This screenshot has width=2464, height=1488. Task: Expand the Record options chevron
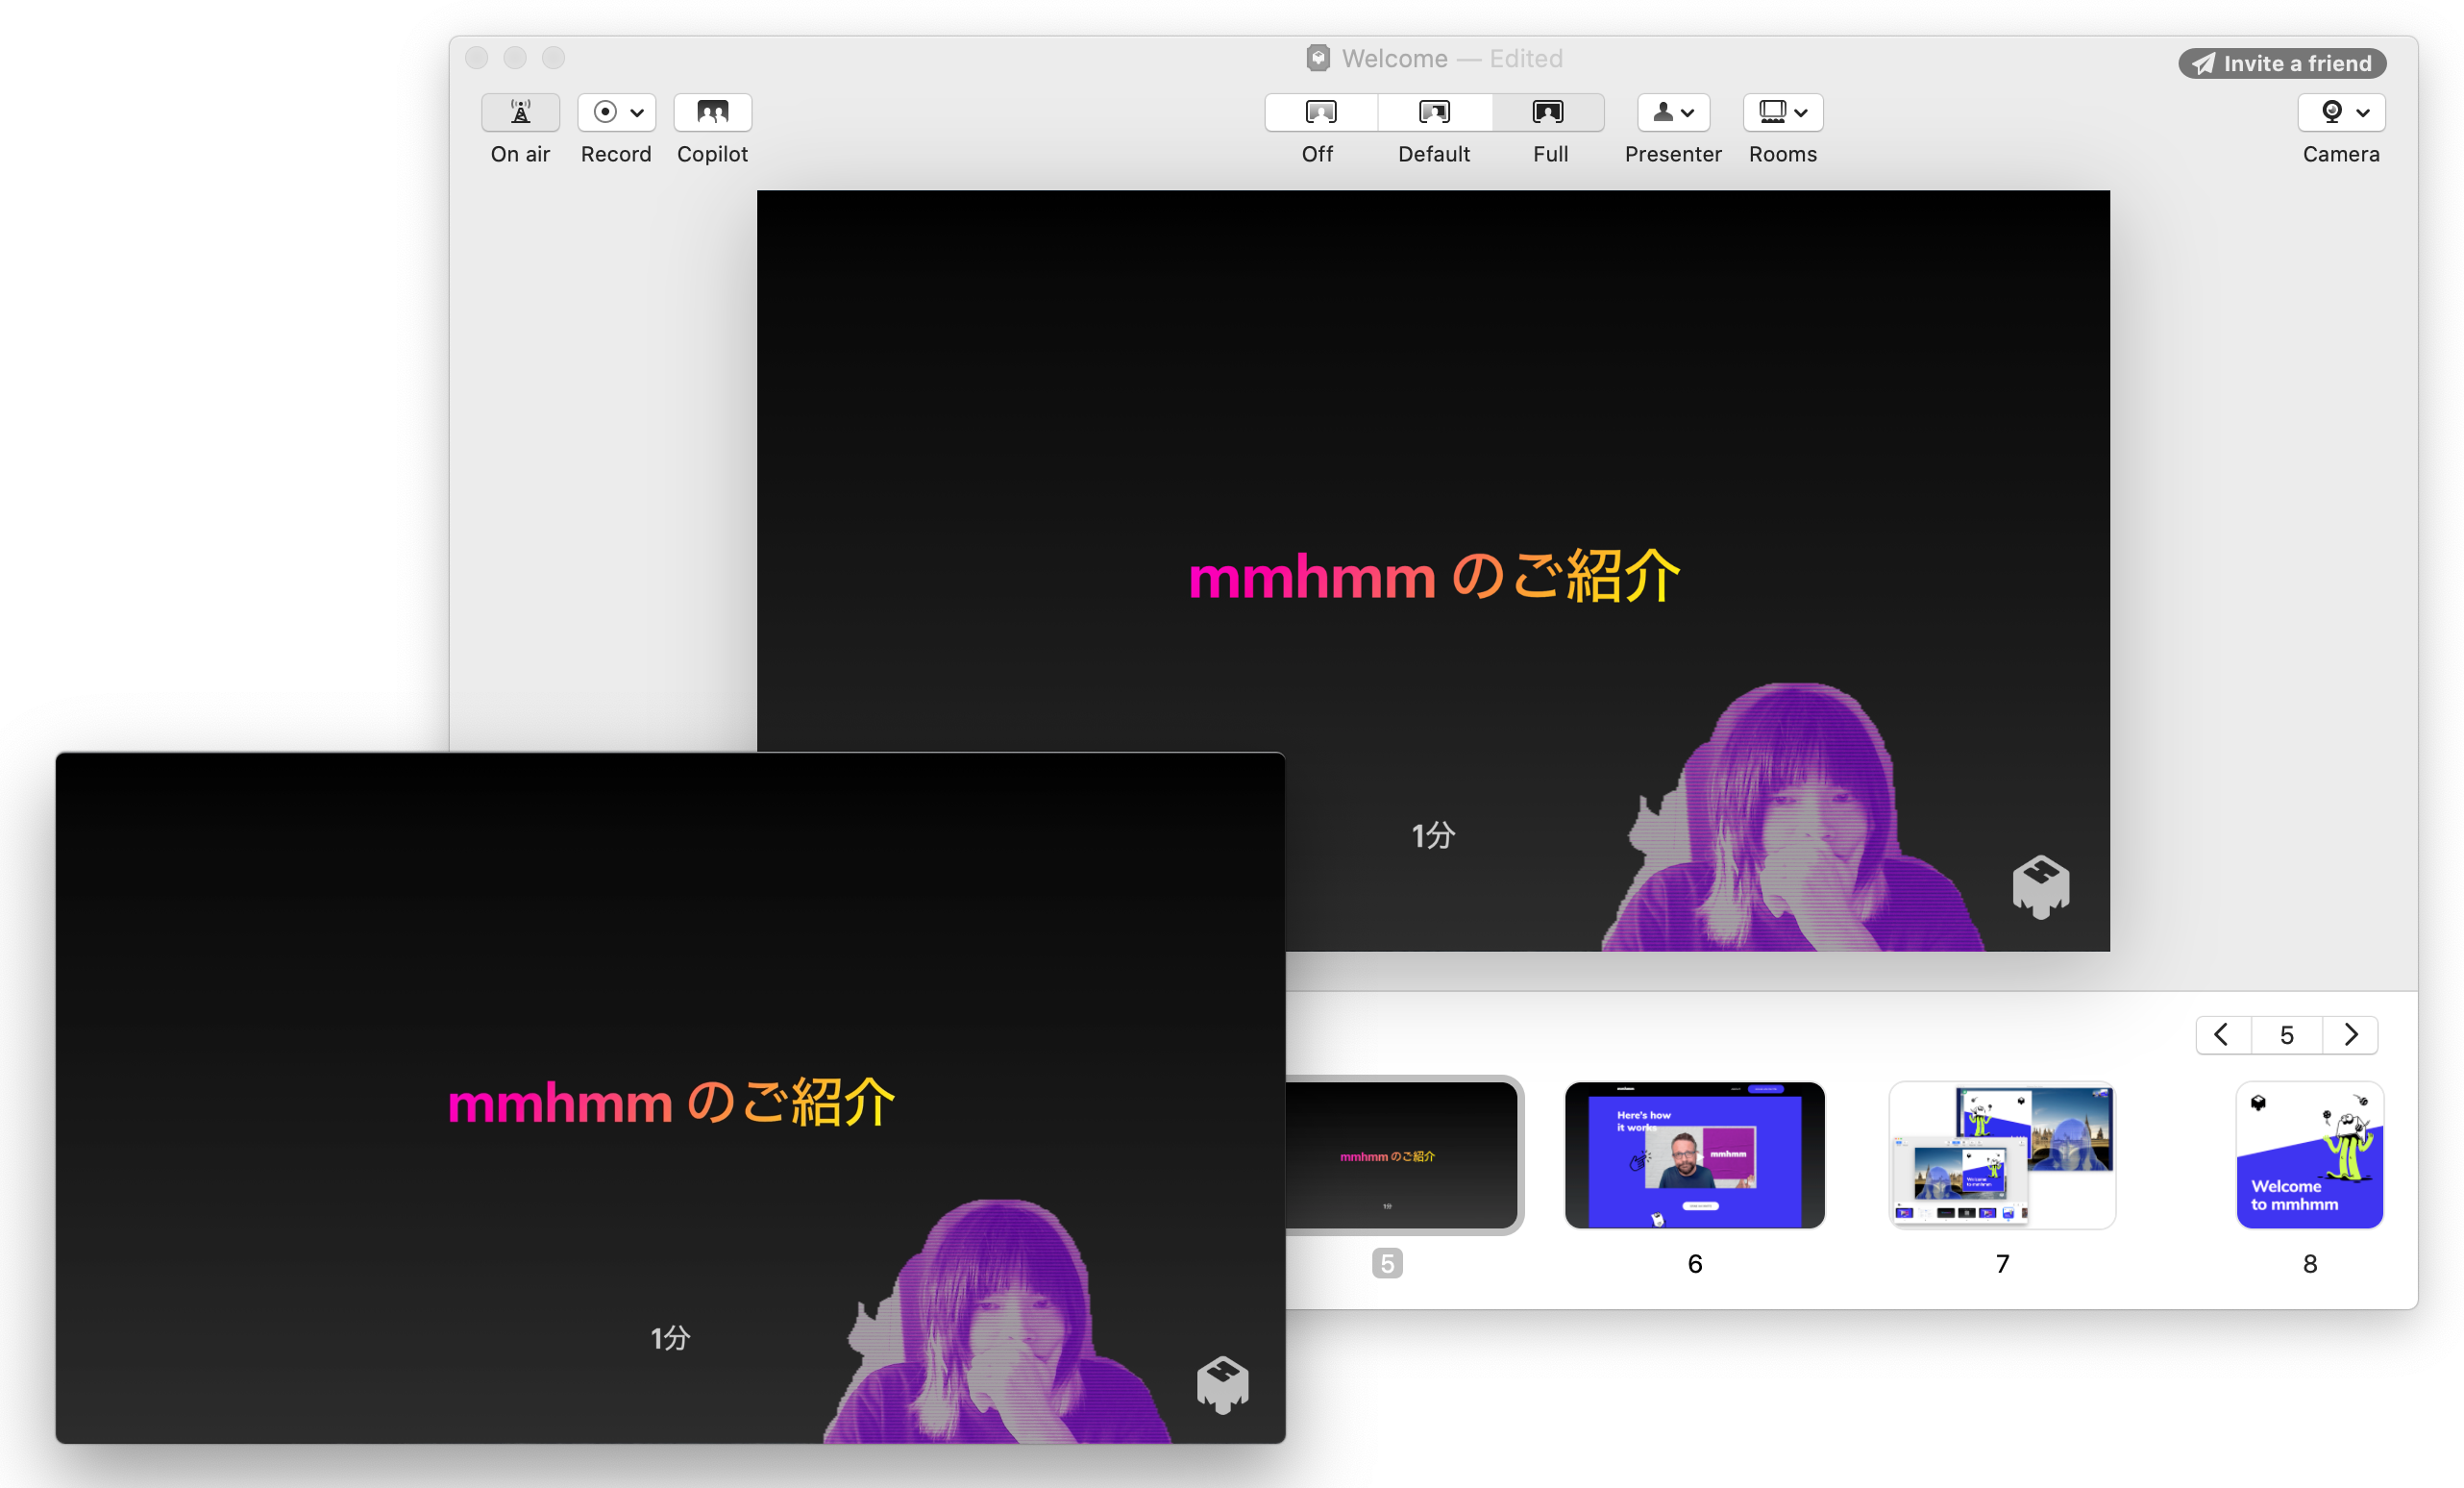(637, 113)
